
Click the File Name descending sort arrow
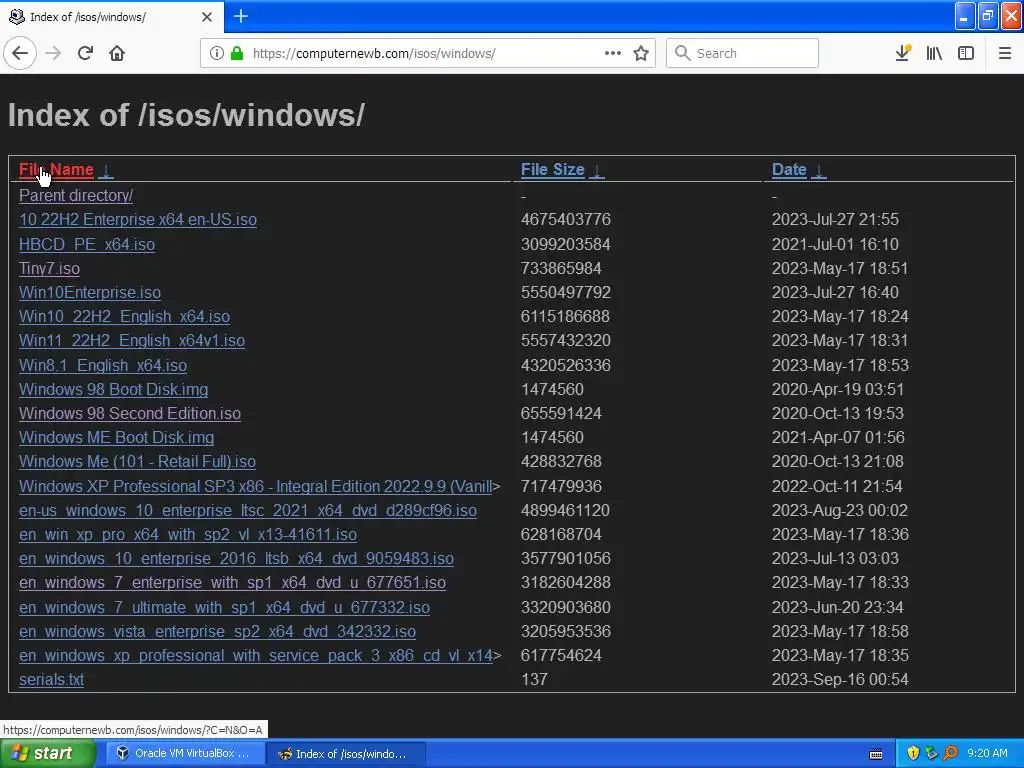105,170
